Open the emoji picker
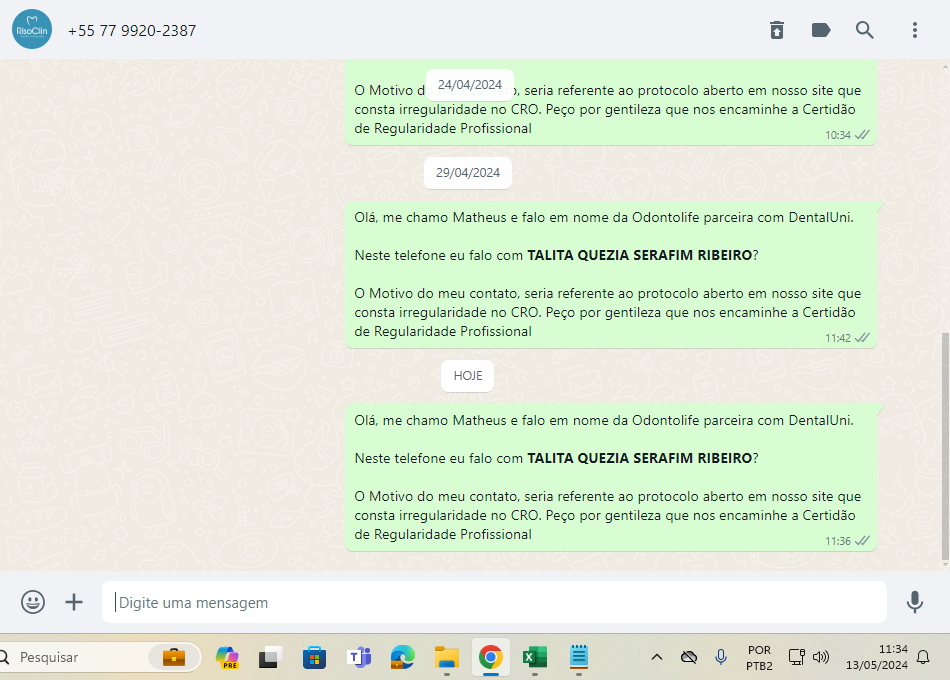The width and height of the screenshot is (950, 680). [33, 602]
